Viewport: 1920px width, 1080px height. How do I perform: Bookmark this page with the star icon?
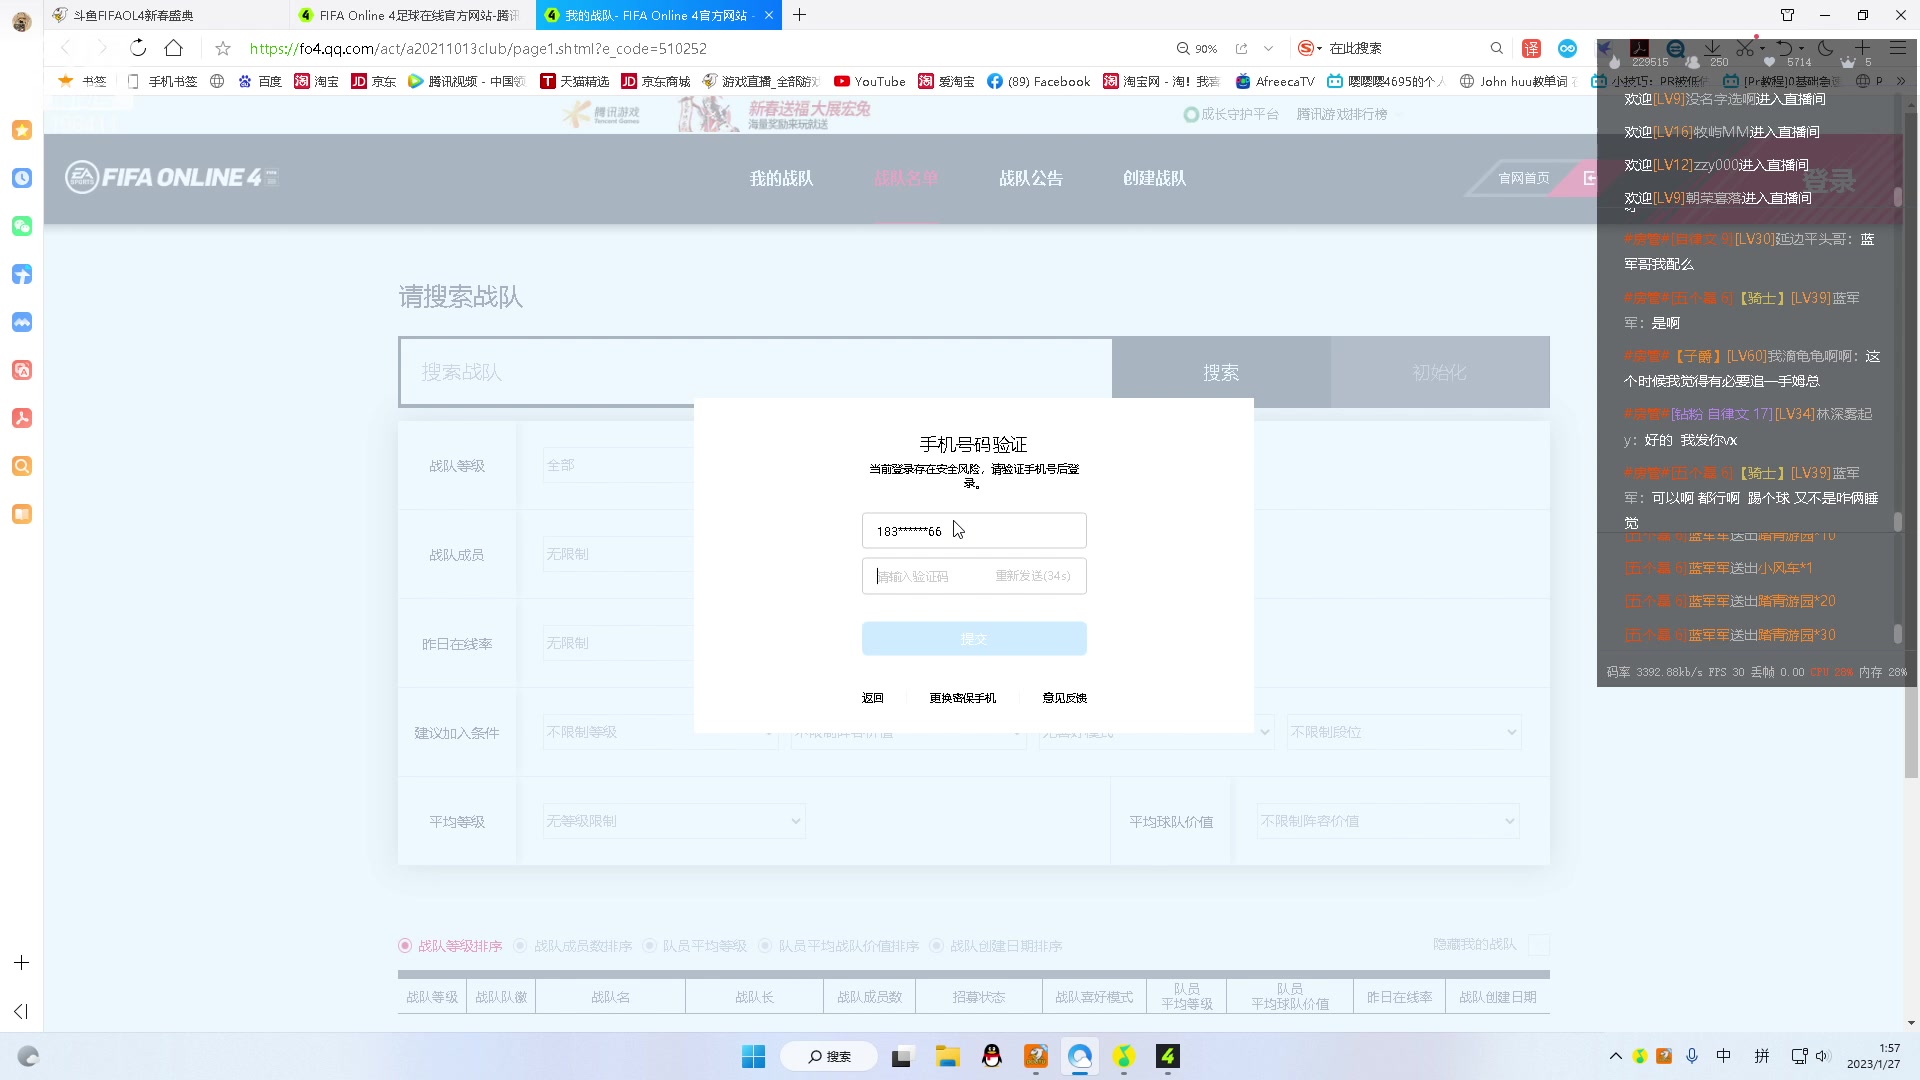(x=223, y=48)
